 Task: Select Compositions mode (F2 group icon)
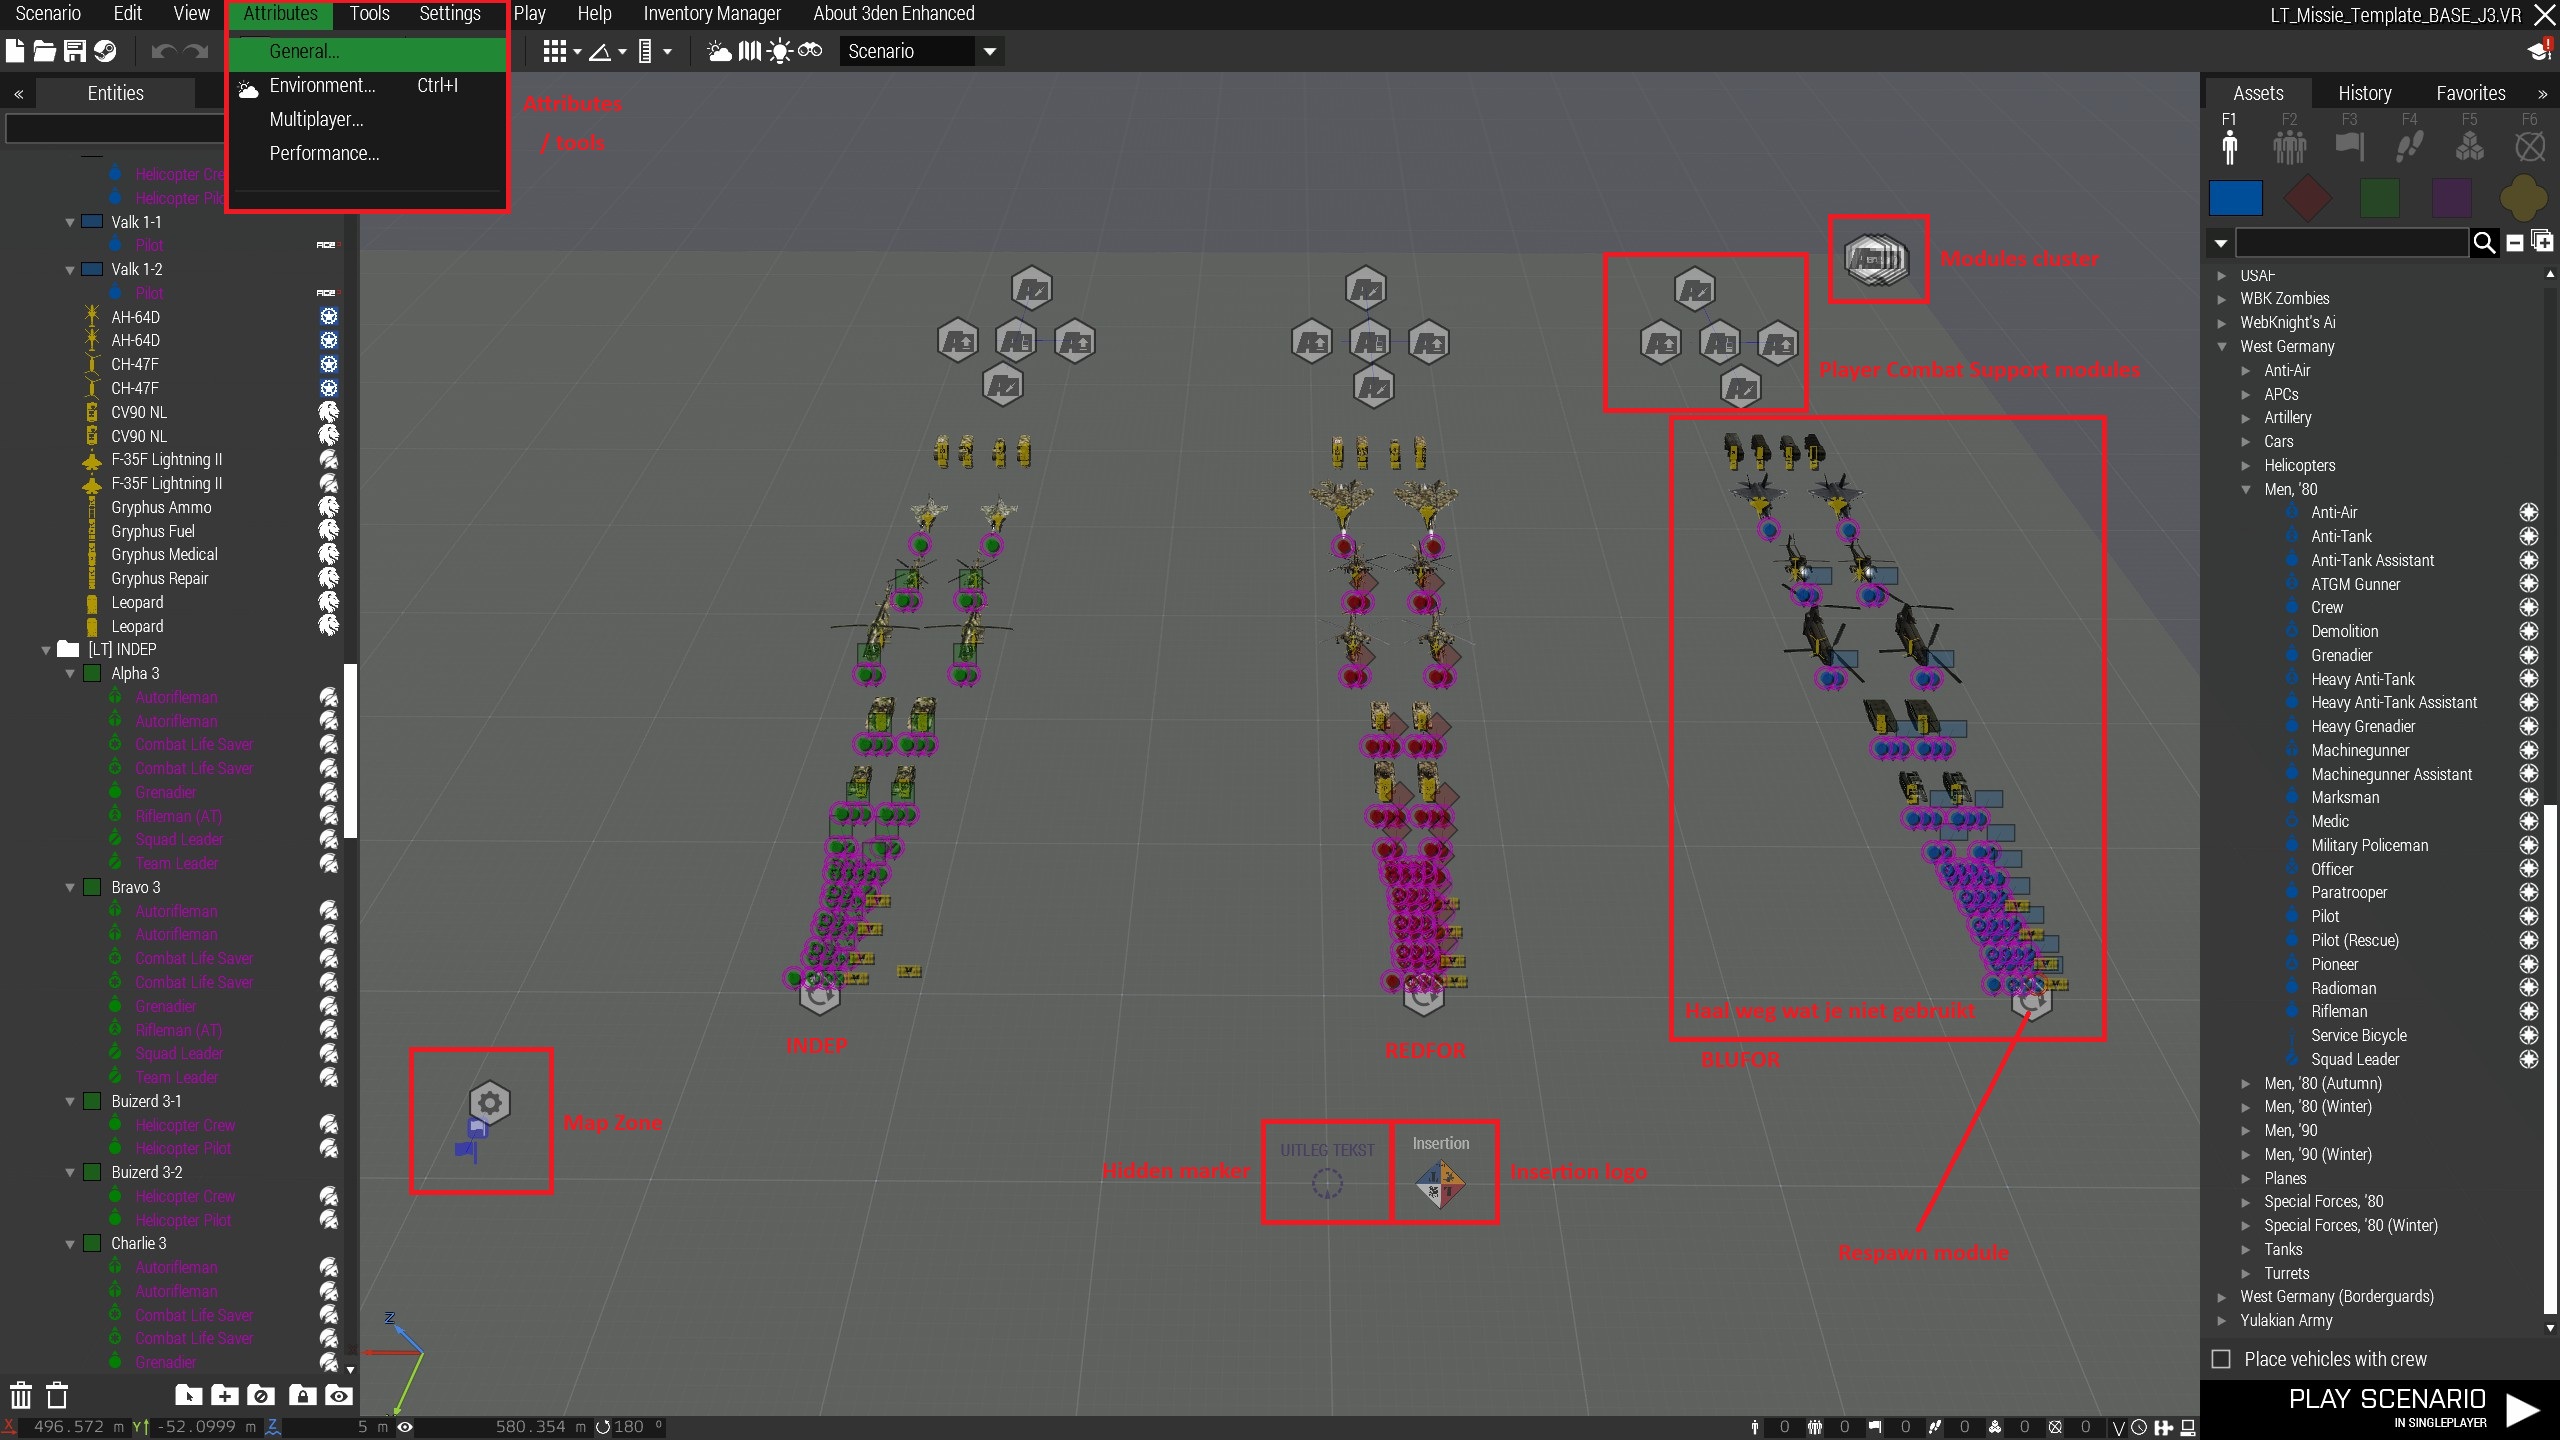pos(2289,148)
